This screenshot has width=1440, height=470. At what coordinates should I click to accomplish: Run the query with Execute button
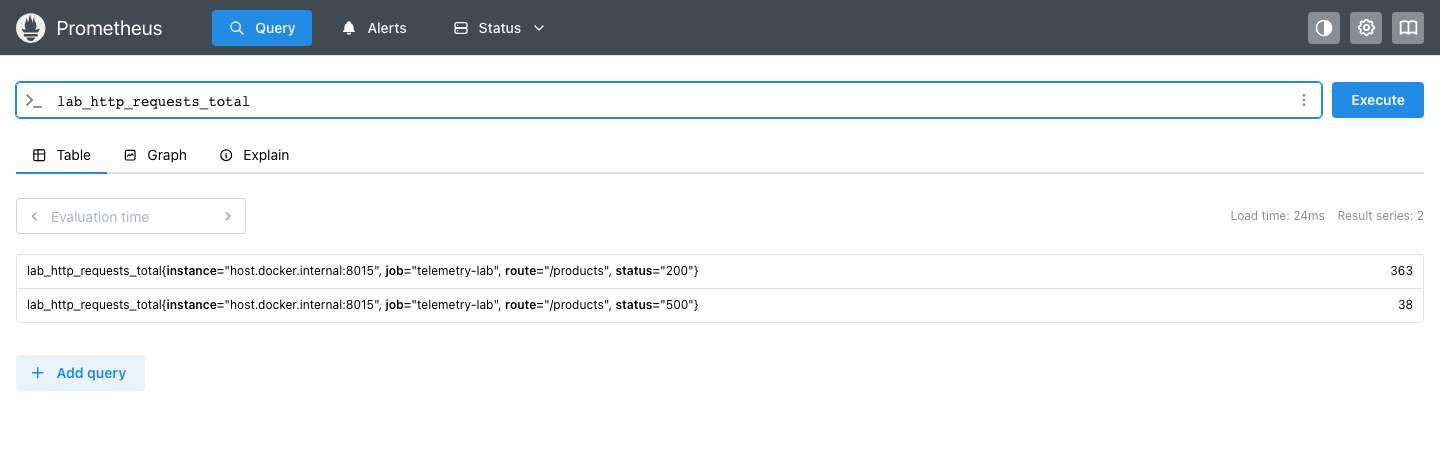[x=1378, y=100]
